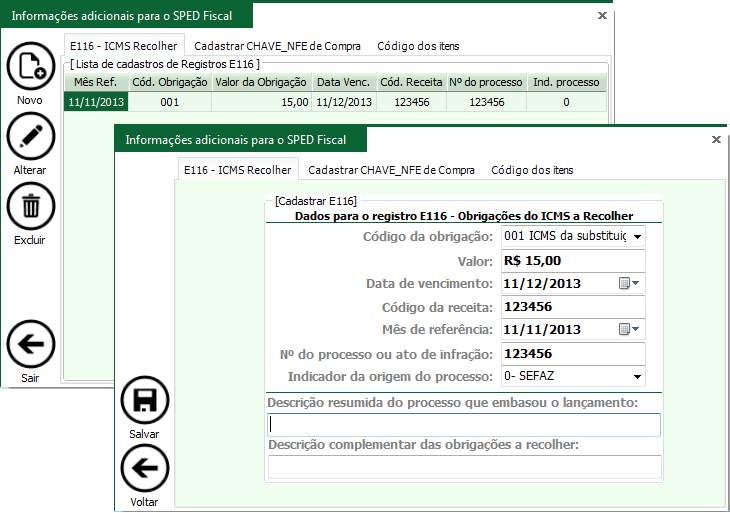Open the Data de vencimento date dropdown arrow
The width and height of the screenshot is (730, 513).
pyautogui.click(x=636, y=283)
